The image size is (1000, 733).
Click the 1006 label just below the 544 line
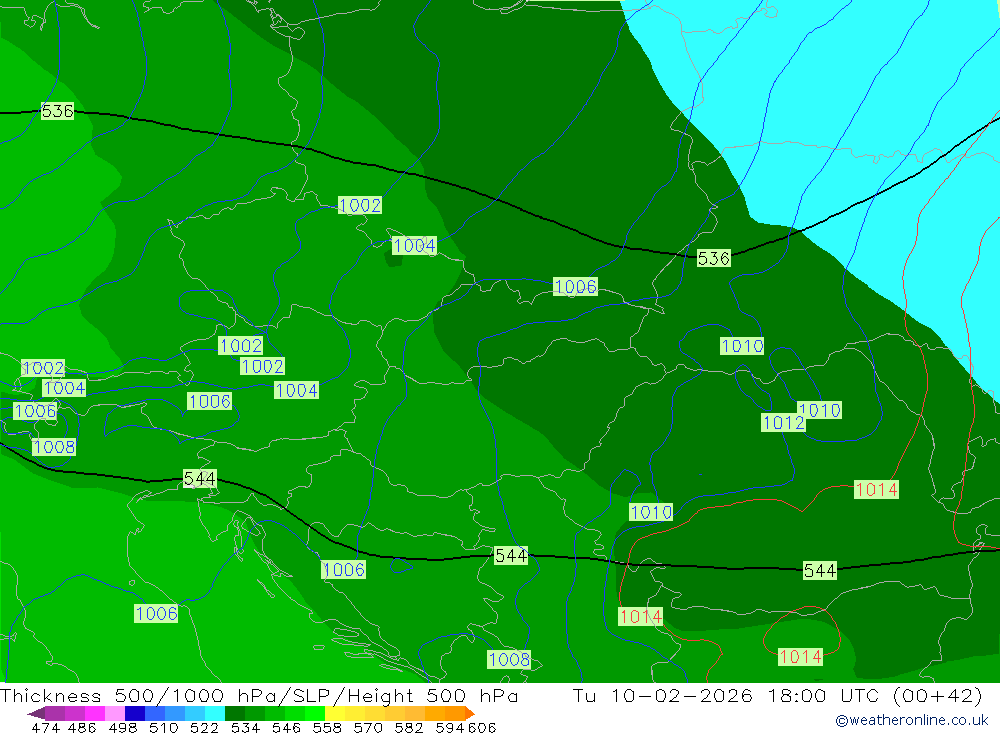[344, 570]
